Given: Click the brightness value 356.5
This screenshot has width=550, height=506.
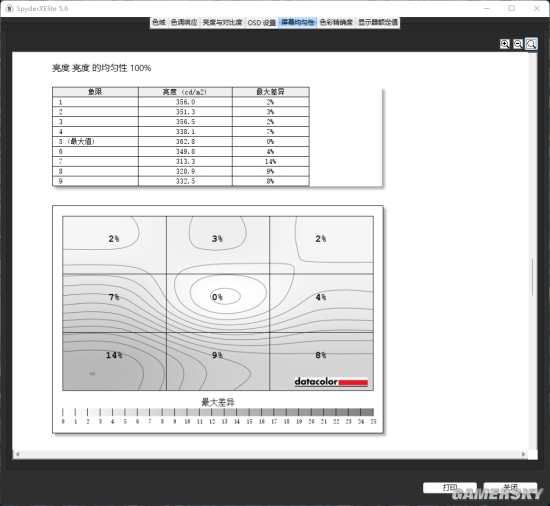Looking at the screenshot, I should (x=185, y=122).
